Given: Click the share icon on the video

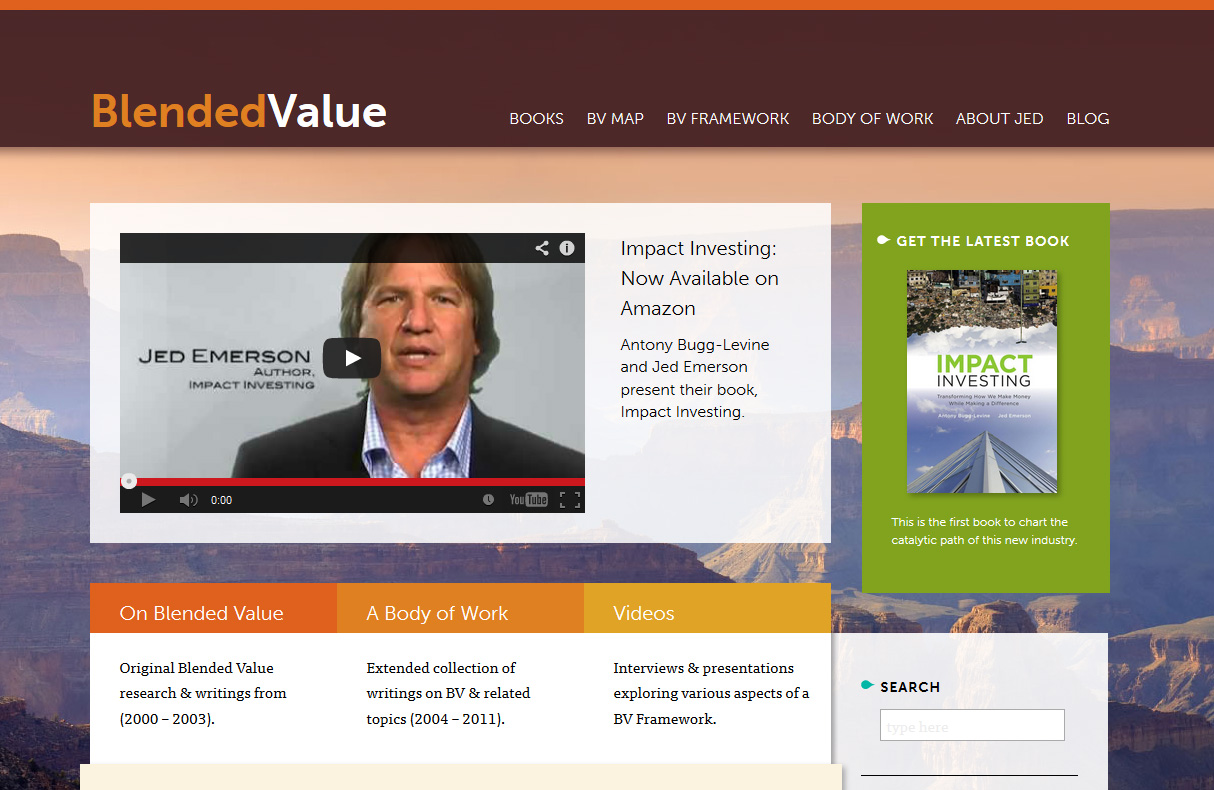Looking at the screenshot, I should 541,248.
